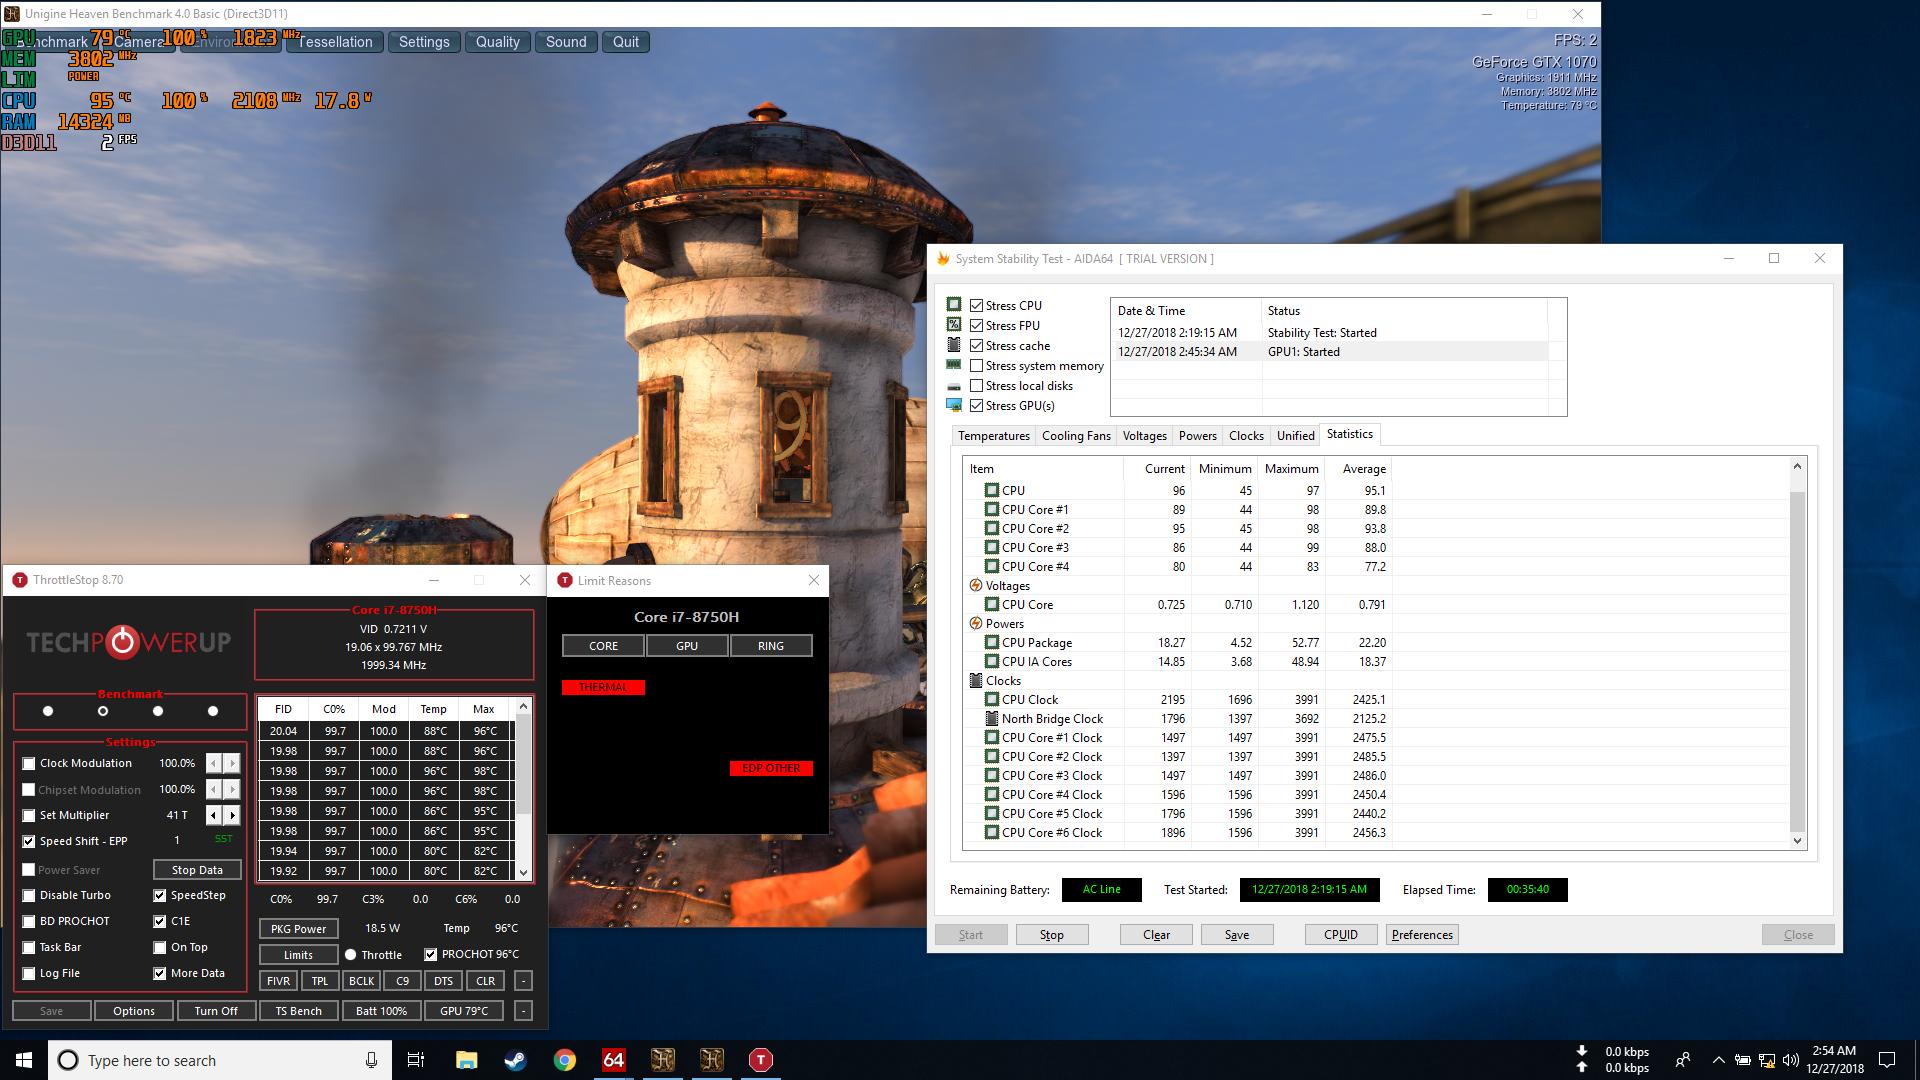The height and width of the screenshot is (1080, 1920).
Task: Open CPUID in AIDA64
Action: pyautogui.click(x=1340, y=935)
